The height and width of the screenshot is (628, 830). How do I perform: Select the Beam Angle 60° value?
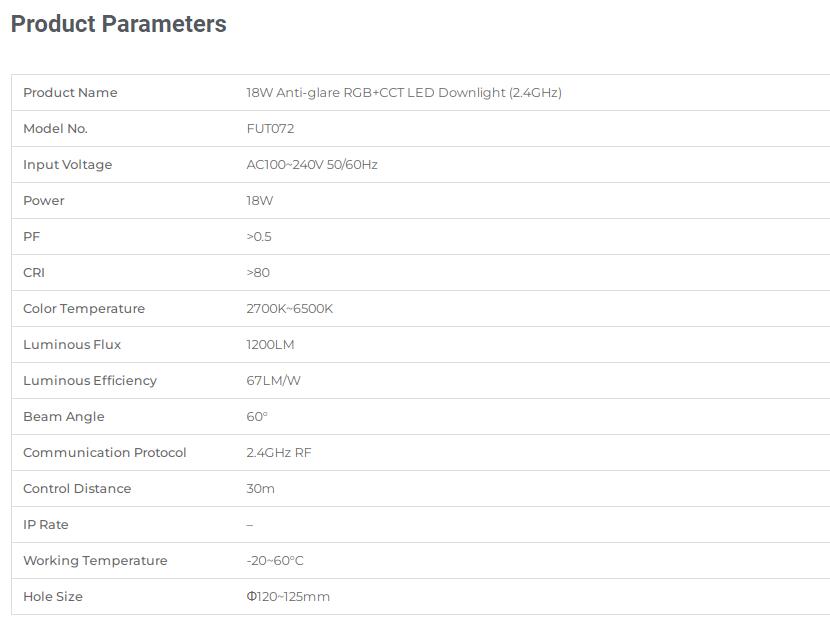pyautogui.click(x=257, y=417)
